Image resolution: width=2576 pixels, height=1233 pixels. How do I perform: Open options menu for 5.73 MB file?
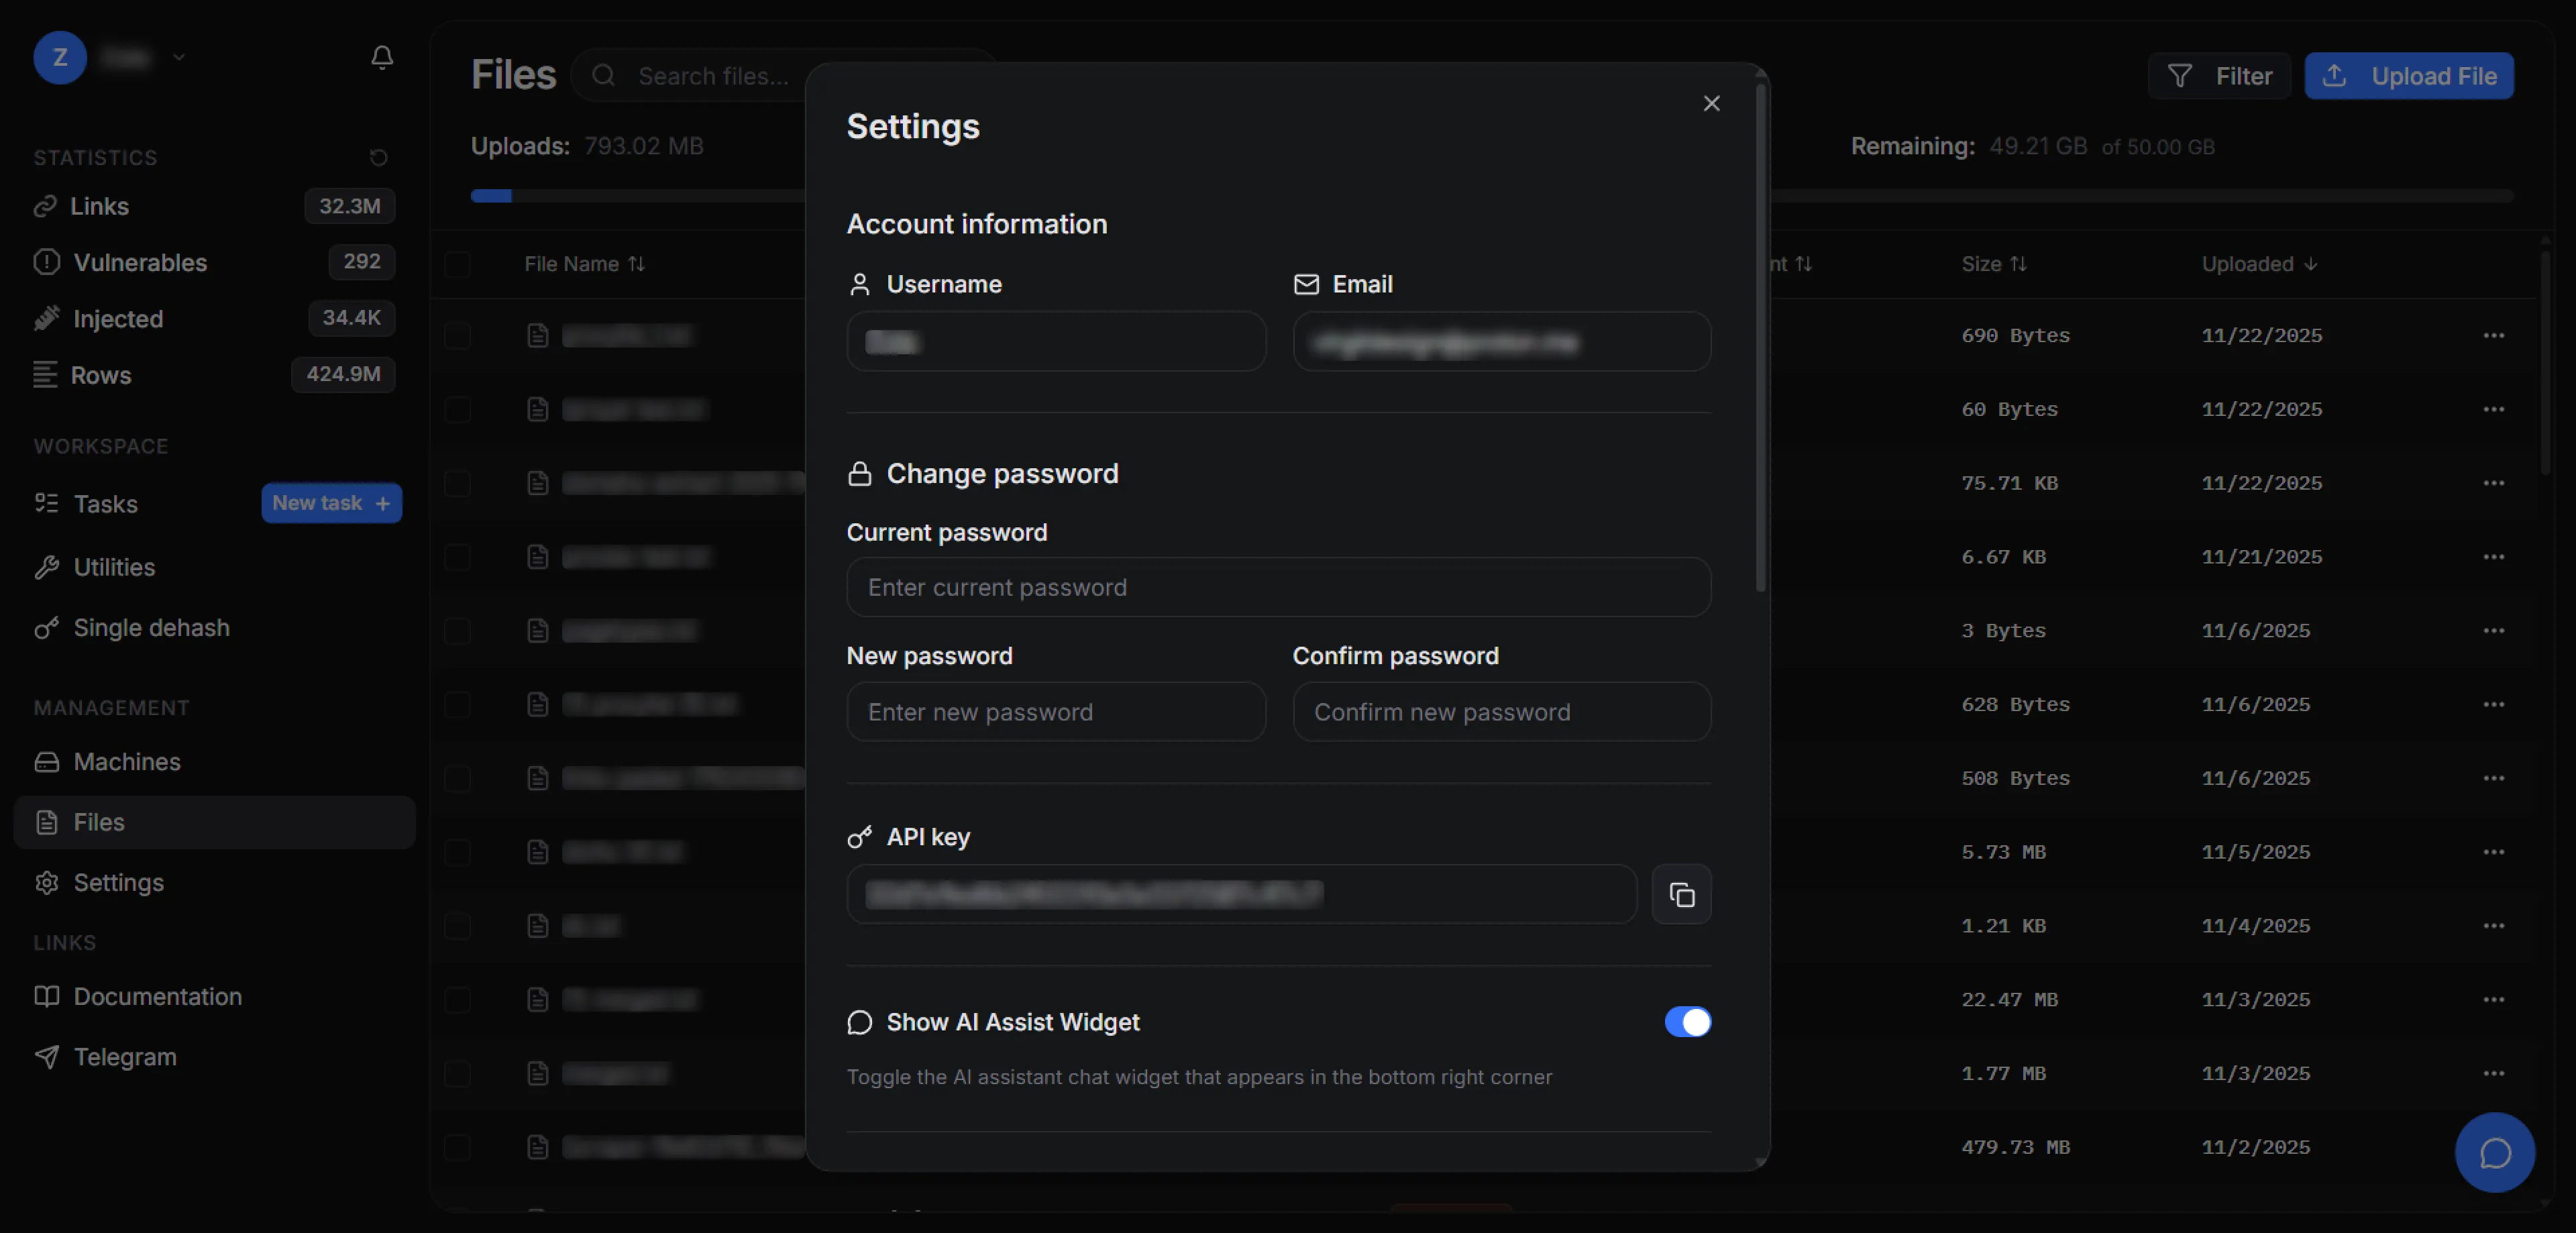2493,852
